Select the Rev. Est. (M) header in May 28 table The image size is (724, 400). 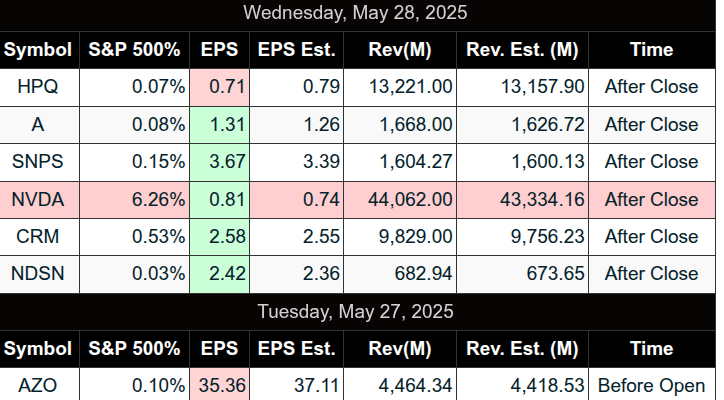(x=522, y=50)
